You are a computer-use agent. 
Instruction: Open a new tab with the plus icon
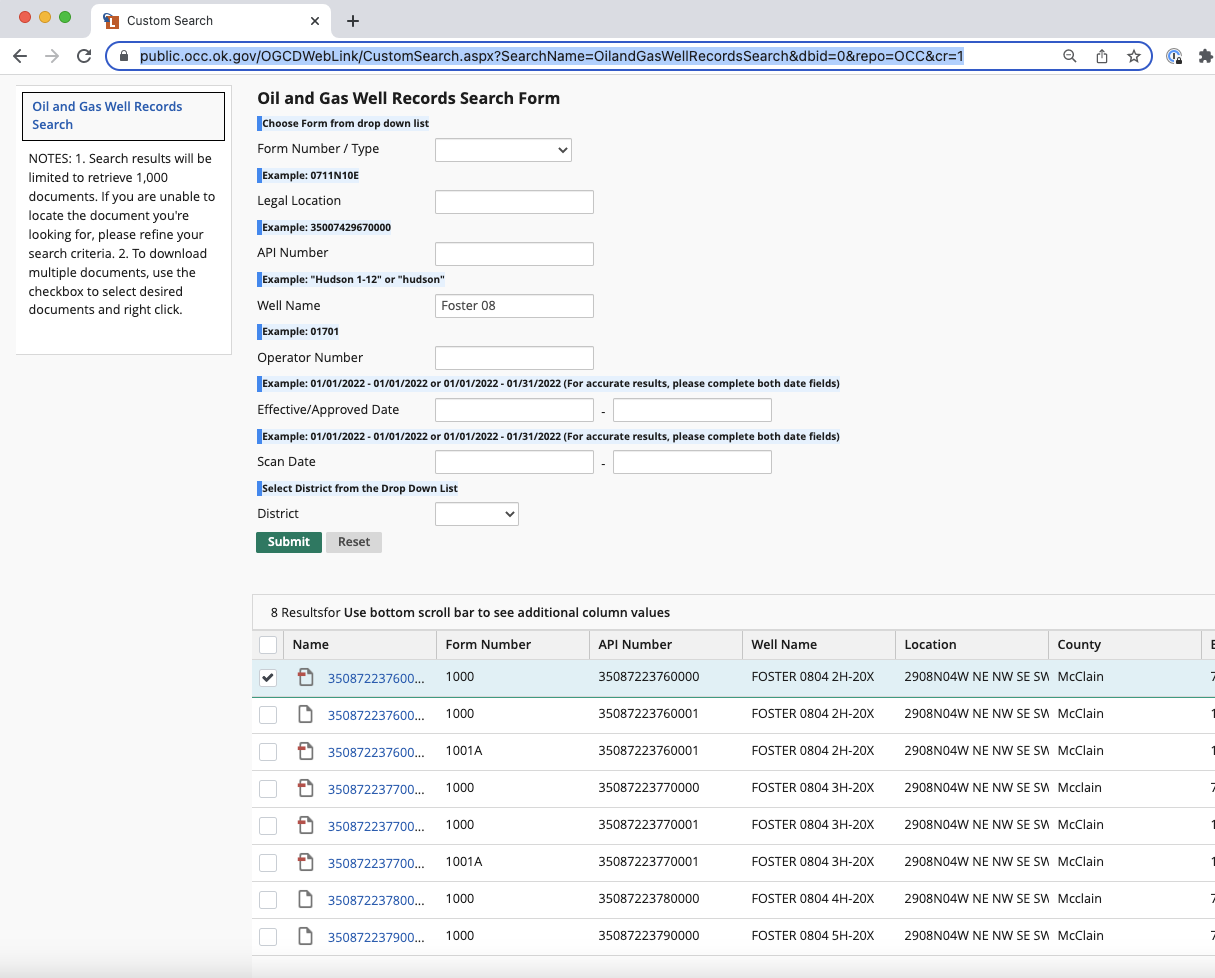353,21
